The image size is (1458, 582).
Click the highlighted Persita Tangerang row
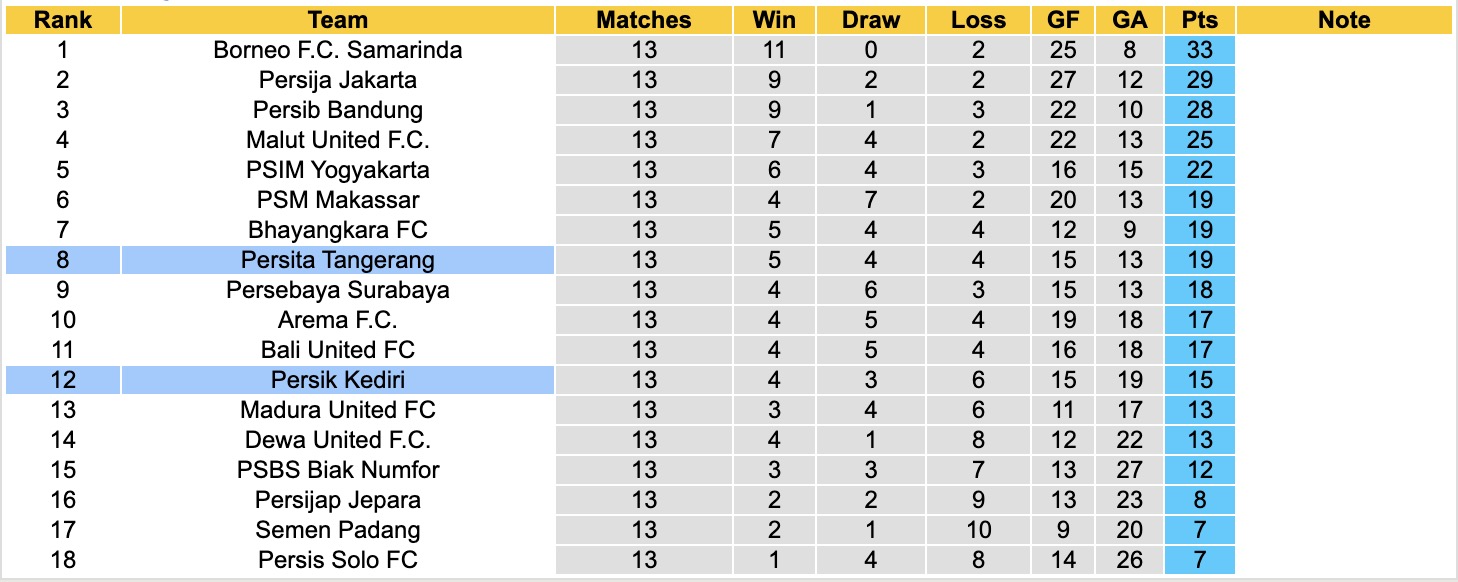338,260
